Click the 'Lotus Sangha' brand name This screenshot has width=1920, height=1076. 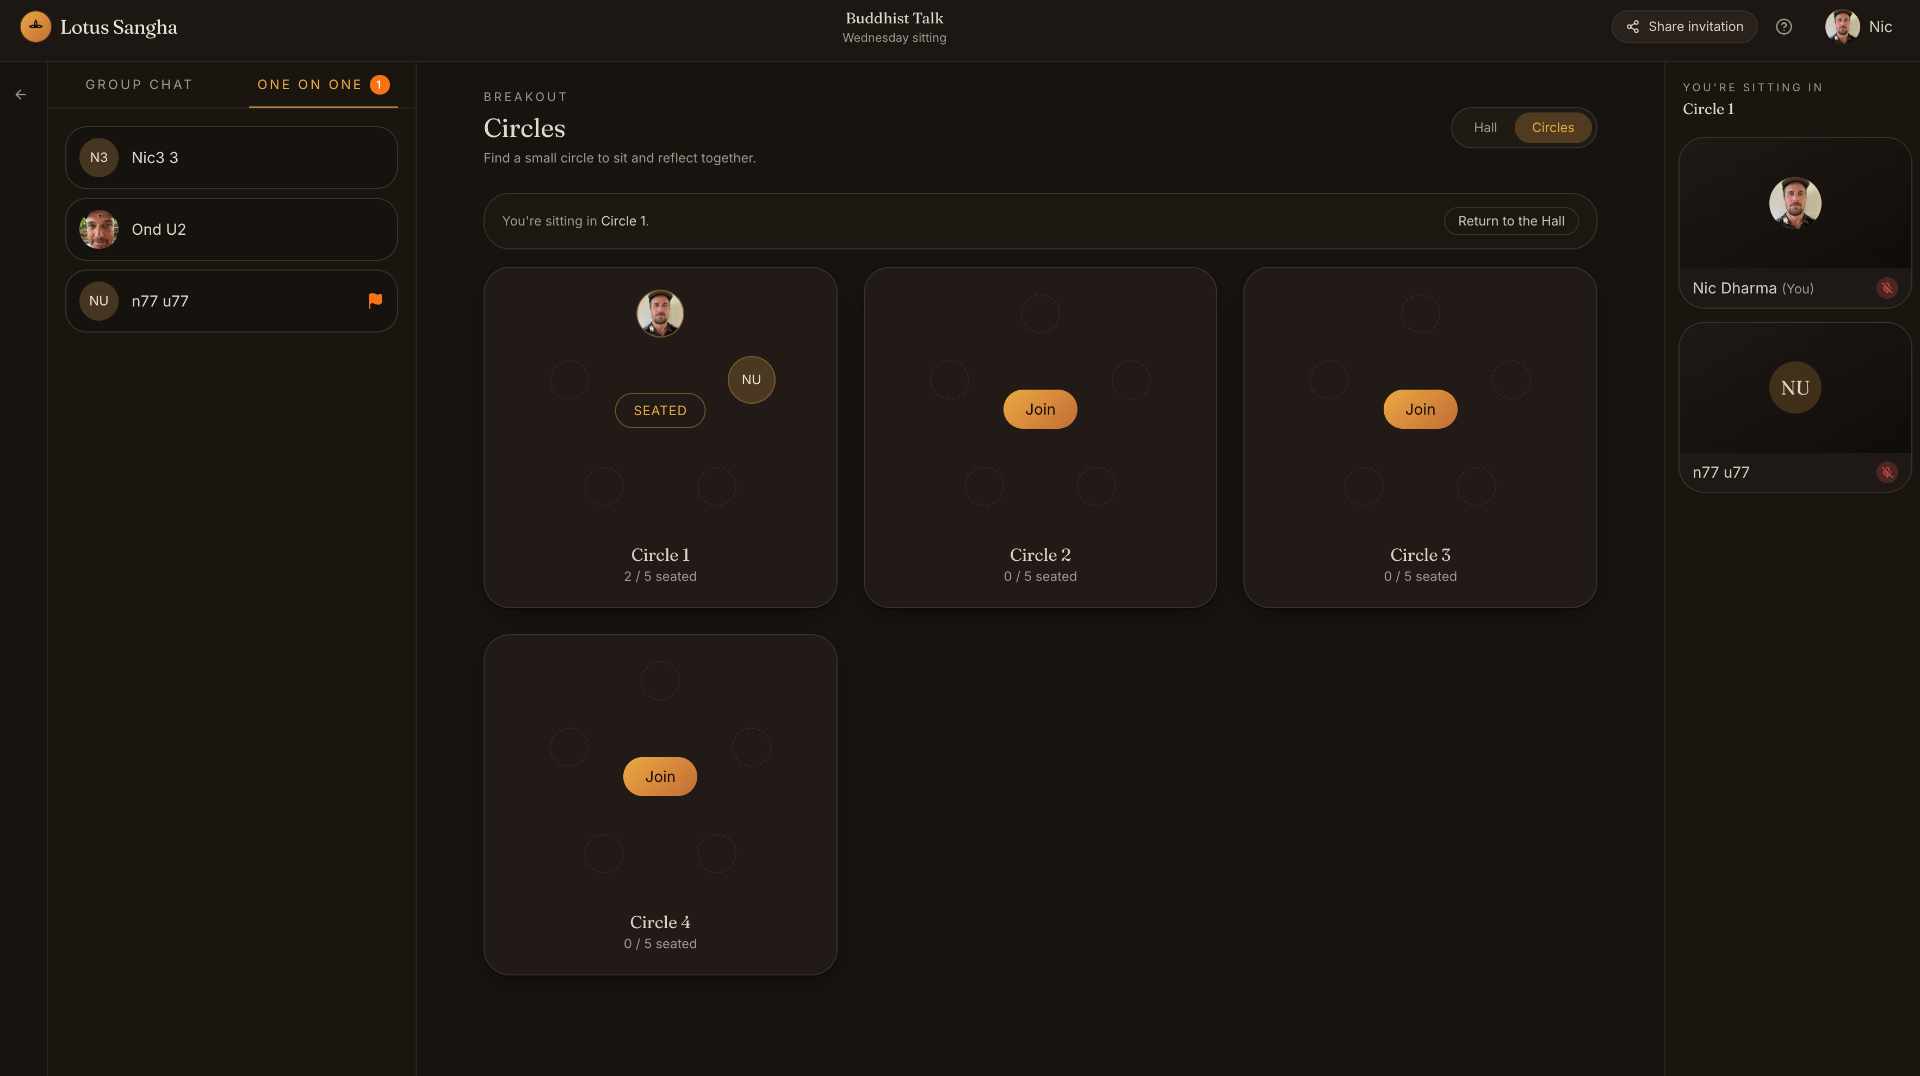[118, 27]
